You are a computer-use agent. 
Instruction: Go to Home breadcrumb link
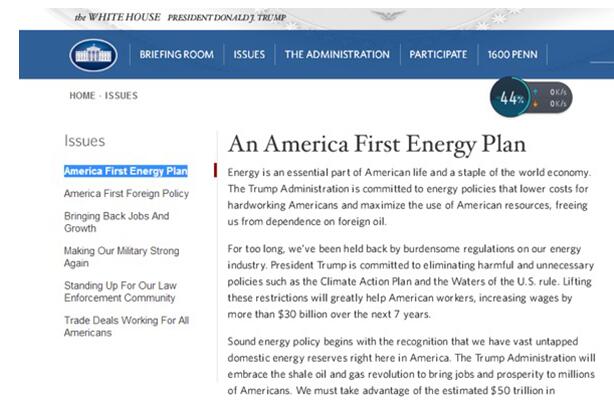pos(82,96)
